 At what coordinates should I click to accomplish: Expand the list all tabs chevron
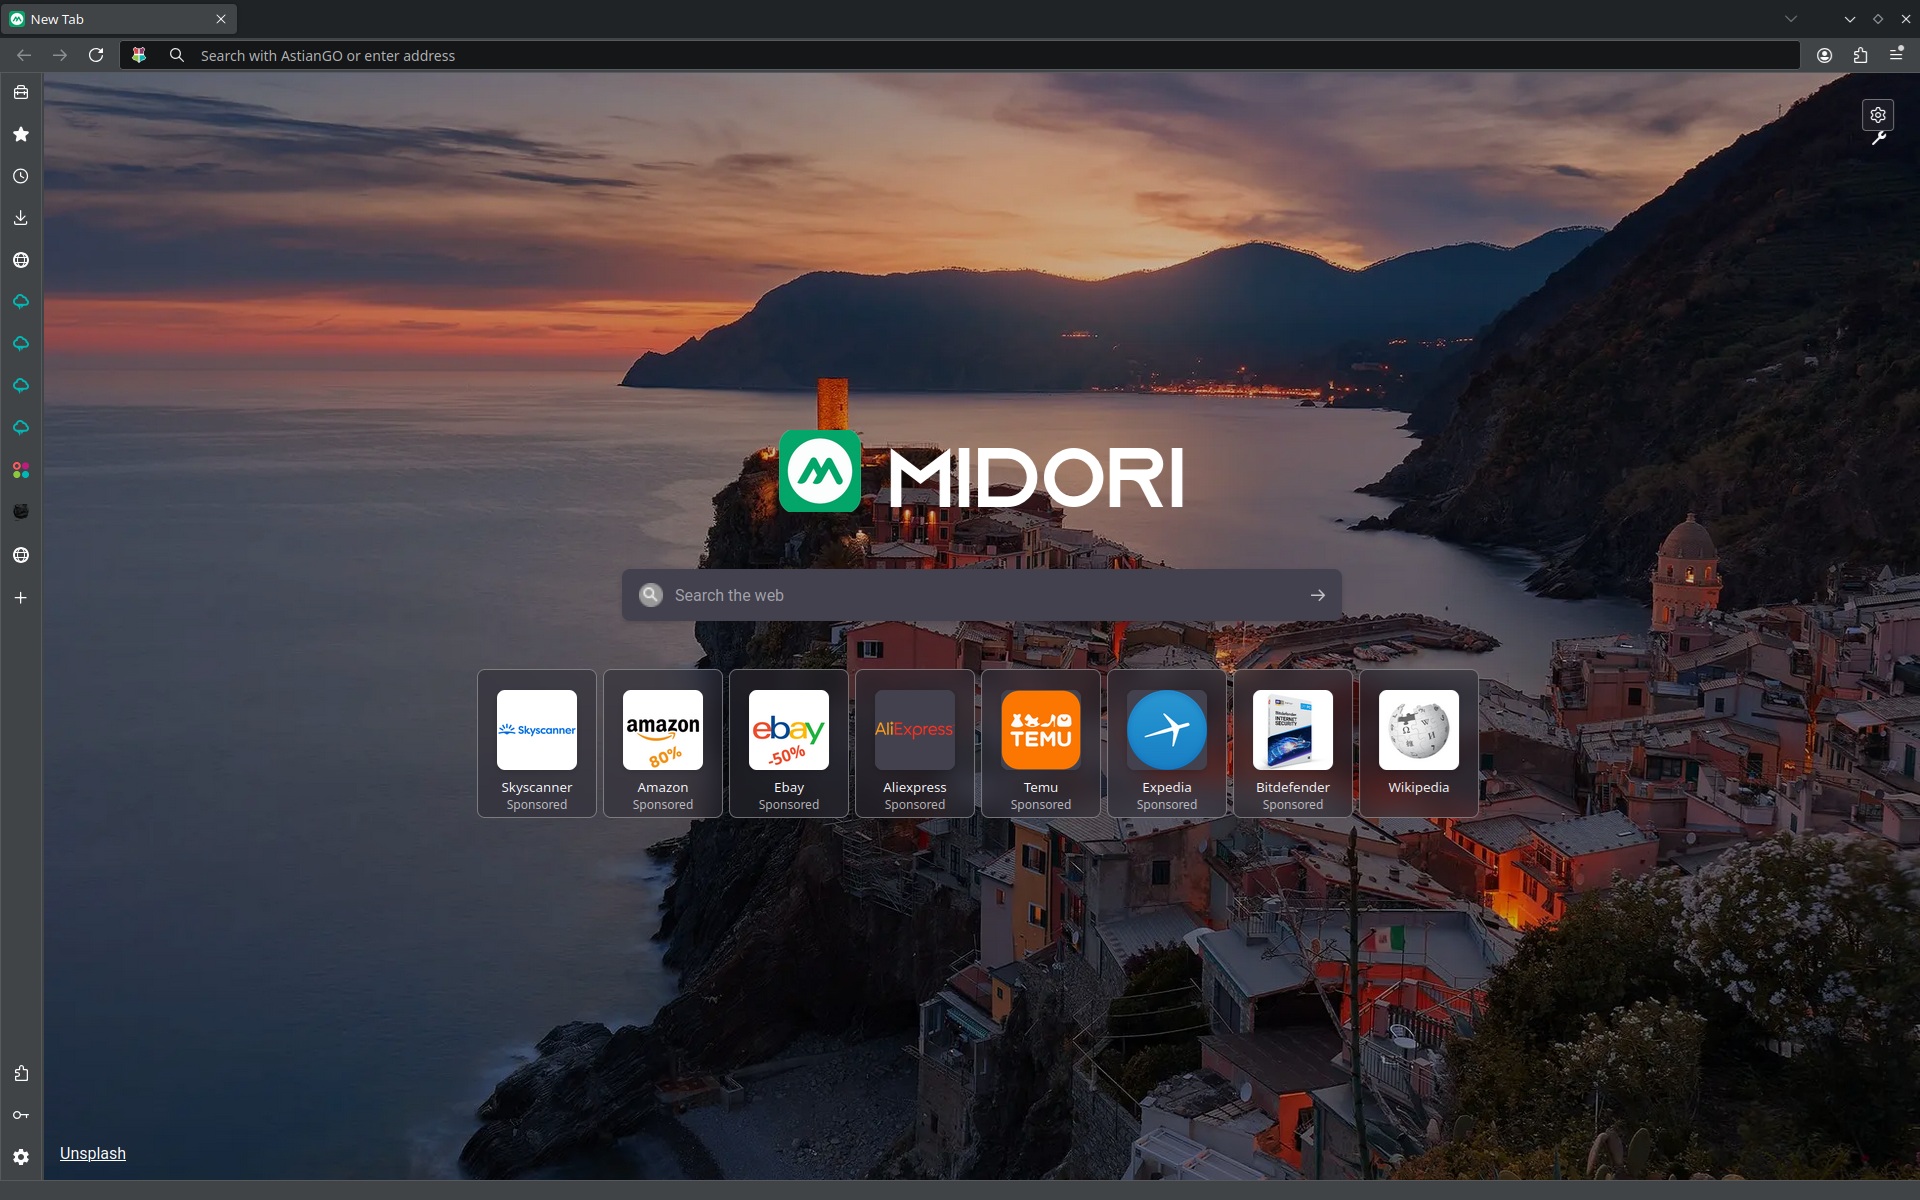point(1791,19)
